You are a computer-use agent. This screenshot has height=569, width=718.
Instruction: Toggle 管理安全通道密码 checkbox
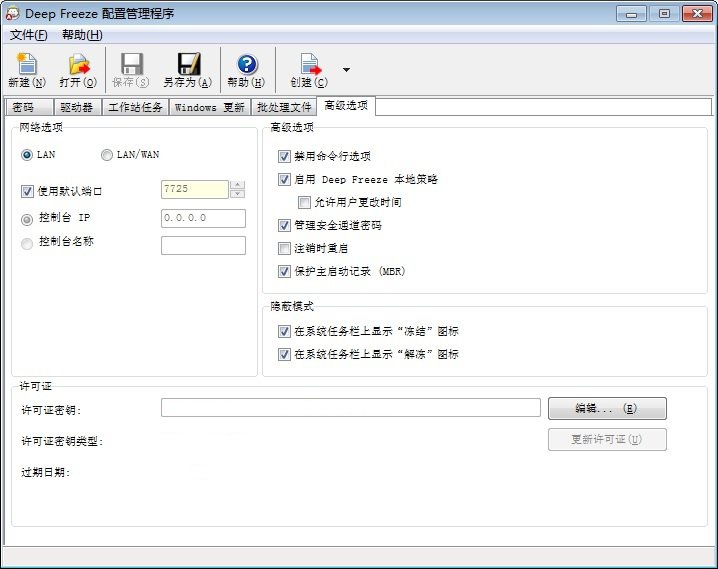(x=284, y=225)
